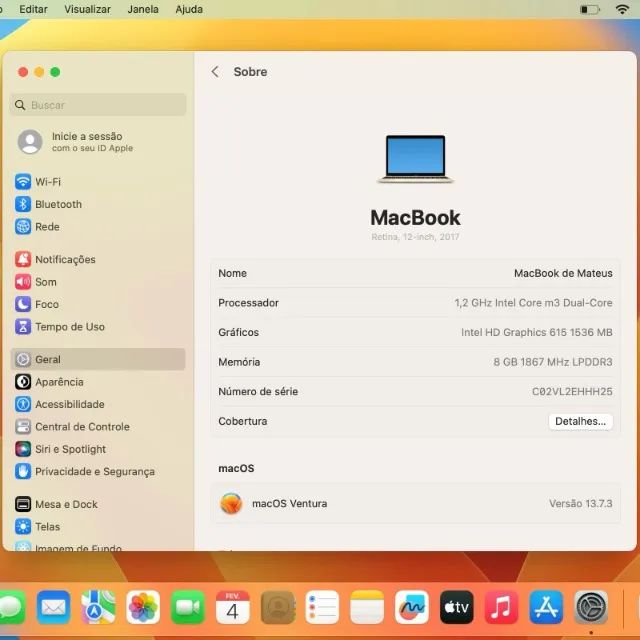Open Telas display settings
The width and height of the screenshot is (640, 640).
(x=38, y=527)
